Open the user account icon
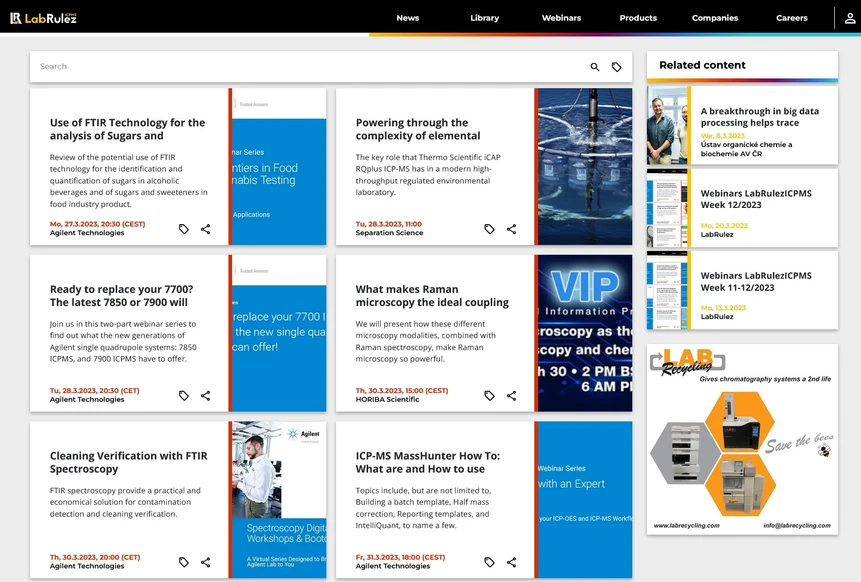 [x=849, y=18]
